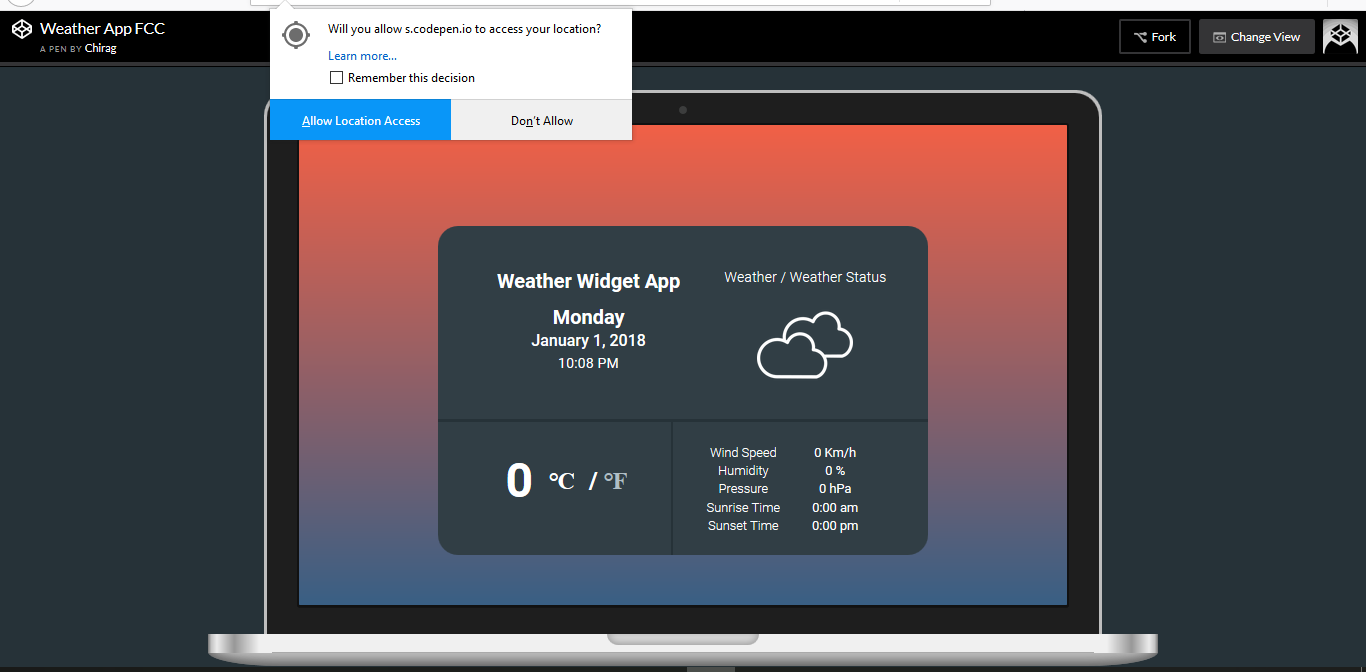Click the fork icon inside the Fork button

coord(1138,36)
